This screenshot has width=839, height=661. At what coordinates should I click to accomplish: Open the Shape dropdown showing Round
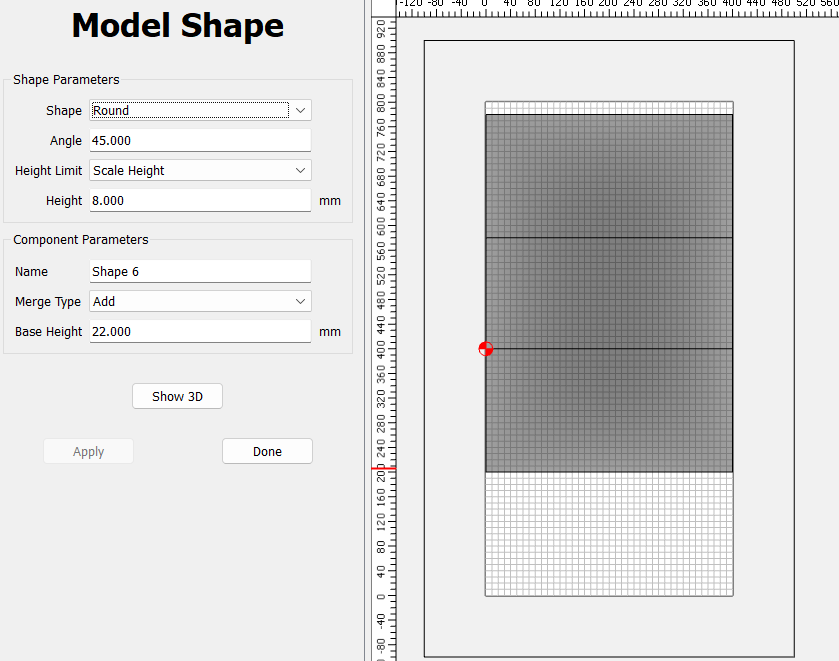[200, 111]
